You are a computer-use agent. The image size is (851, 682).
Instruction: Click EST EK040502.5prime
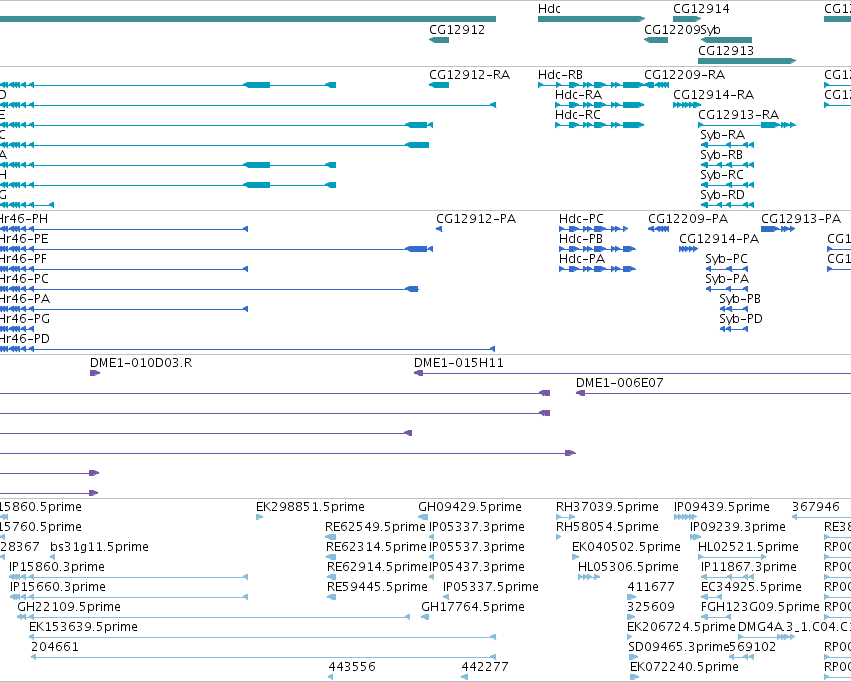626,547
